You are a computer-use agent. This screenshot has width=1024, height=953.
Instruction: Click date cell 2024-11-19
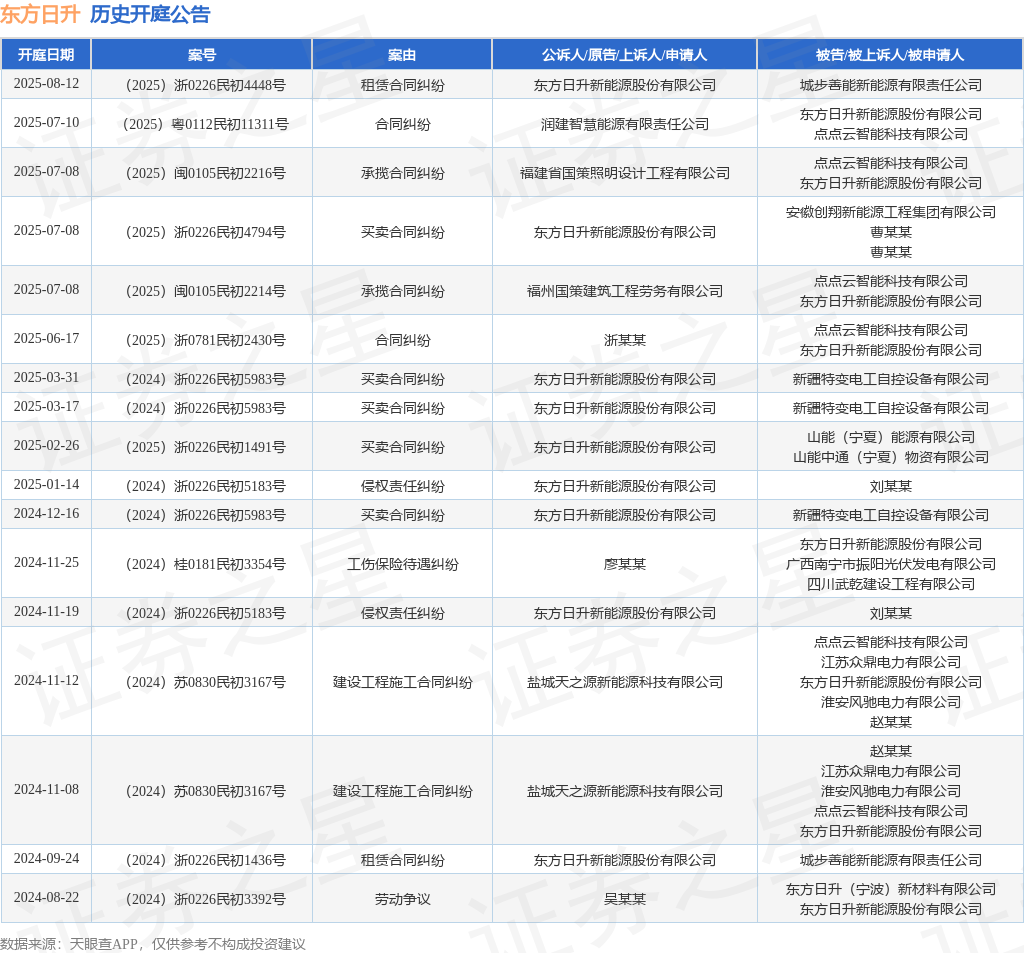tap(46, 611)
